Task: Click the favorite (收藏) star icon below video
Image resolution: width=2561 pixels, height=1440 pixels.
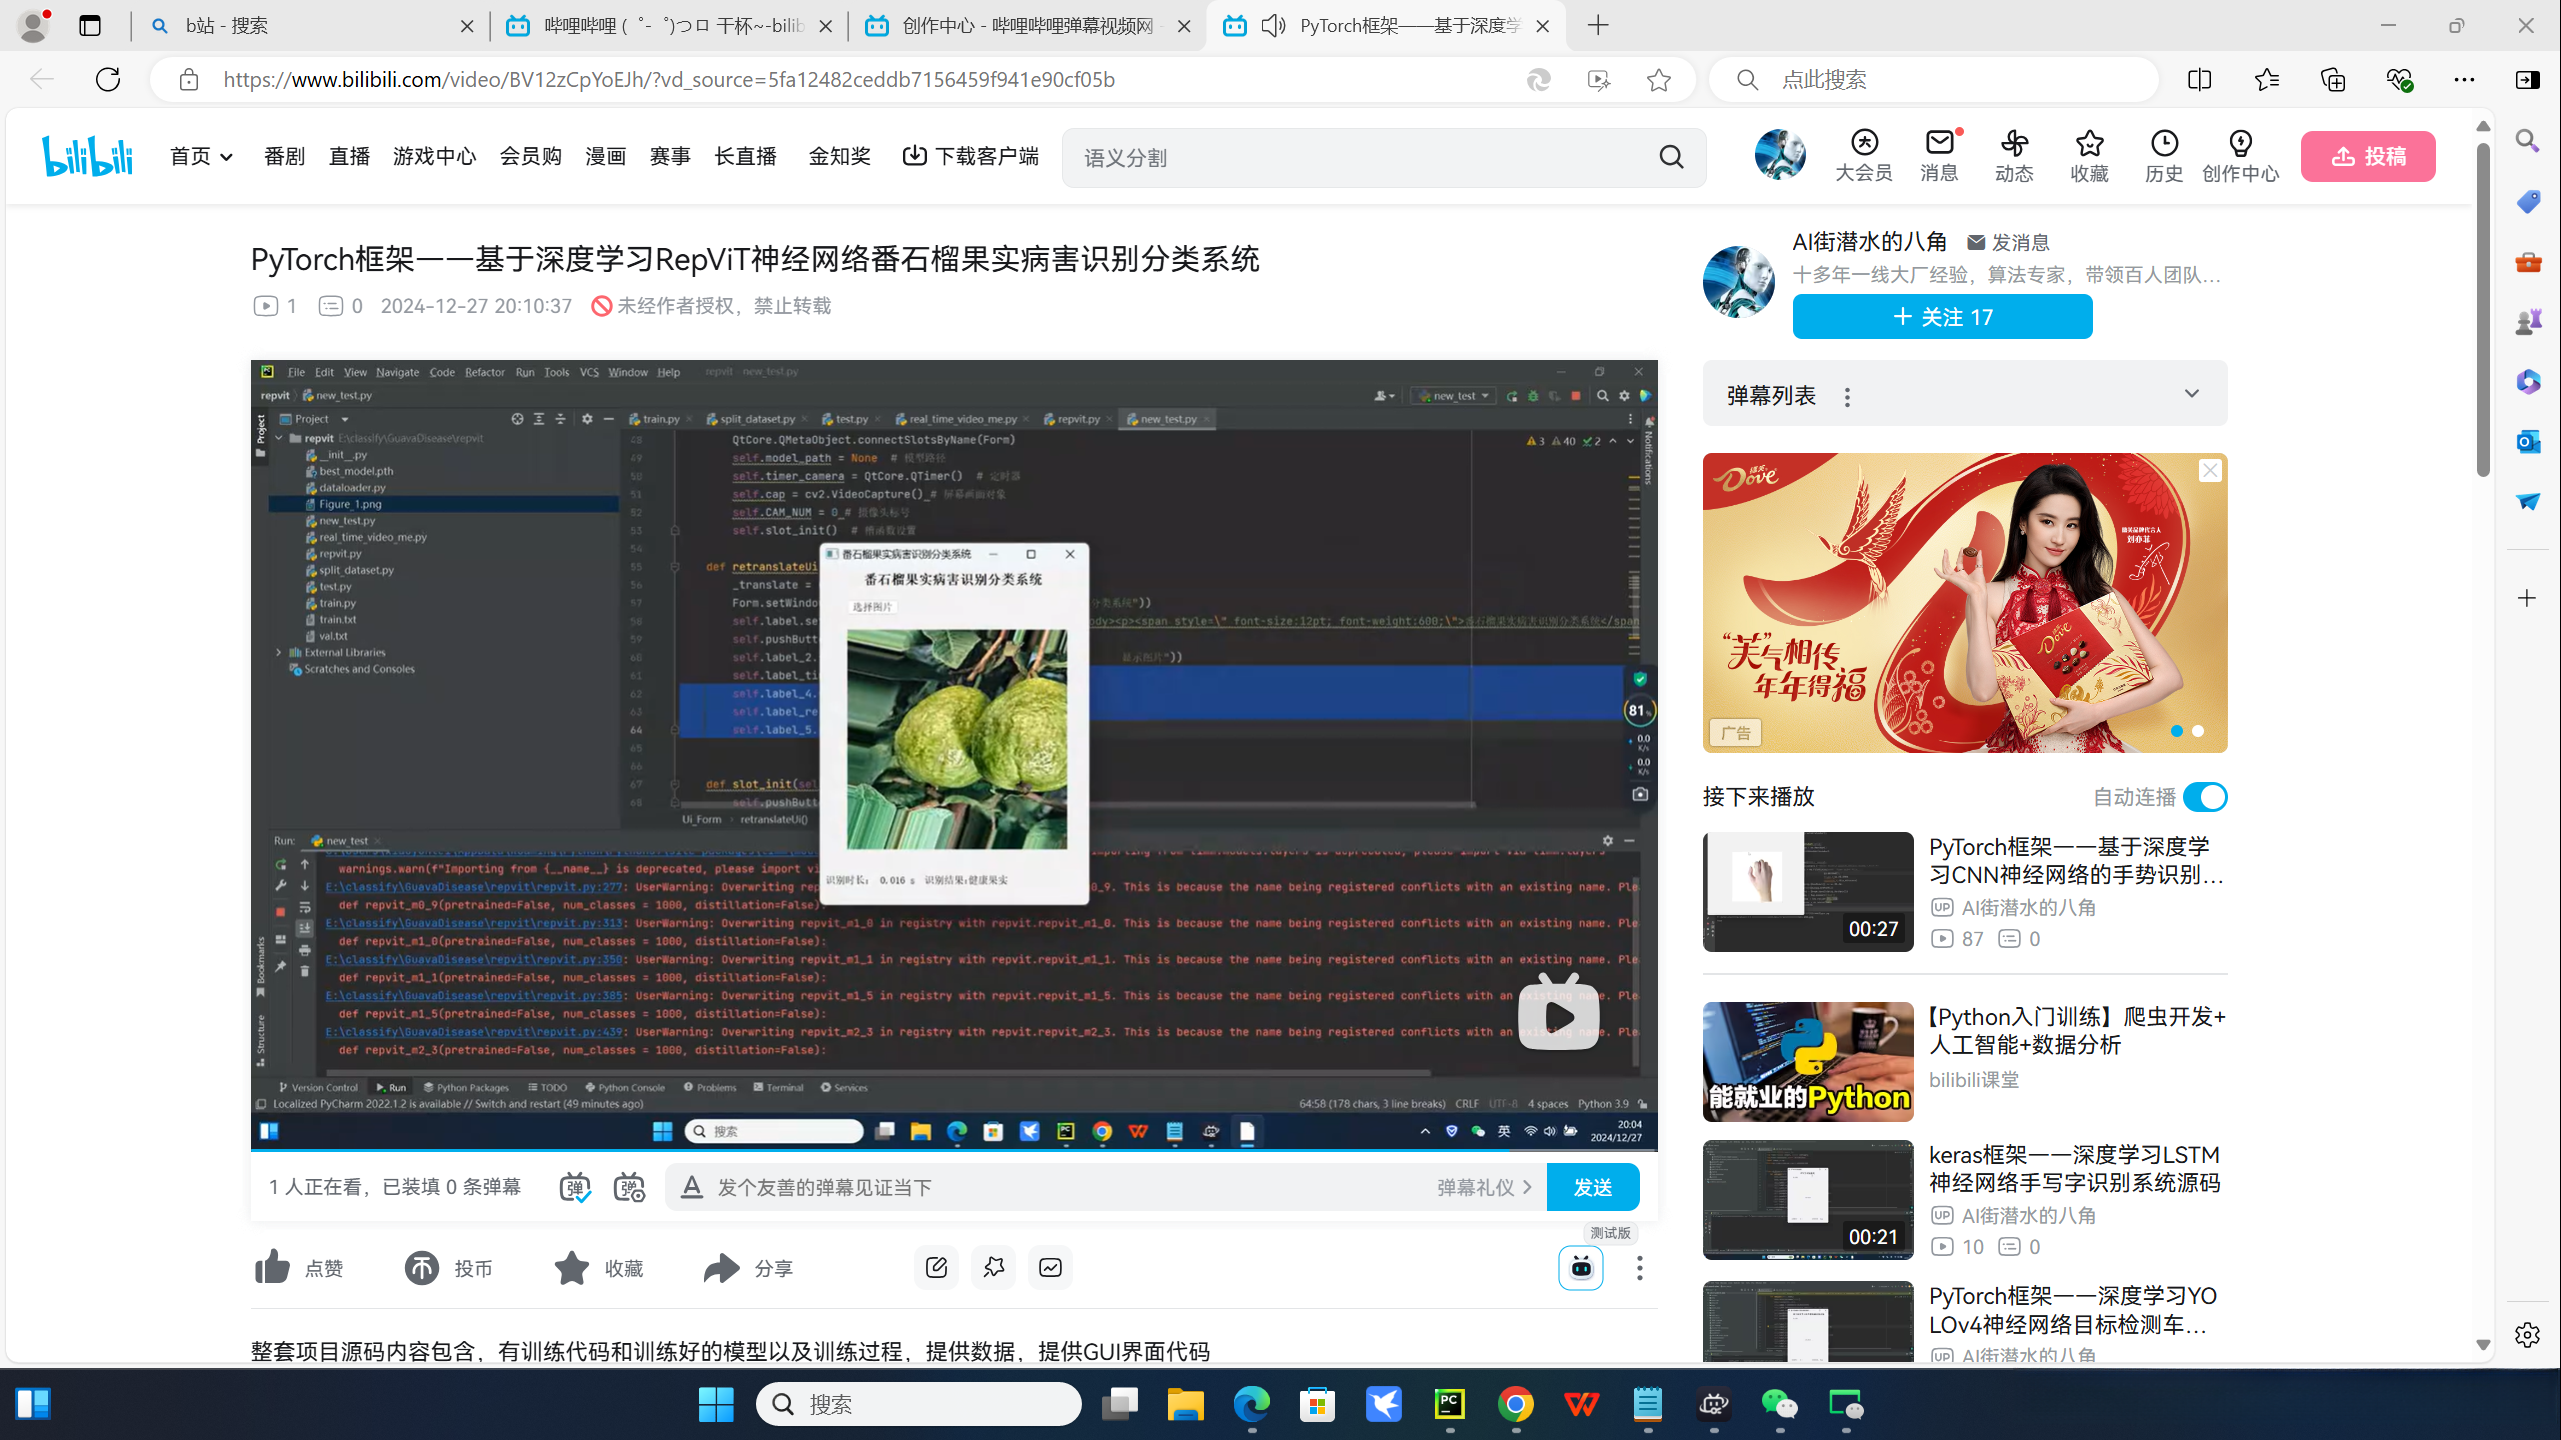Action: point(572,1267)
